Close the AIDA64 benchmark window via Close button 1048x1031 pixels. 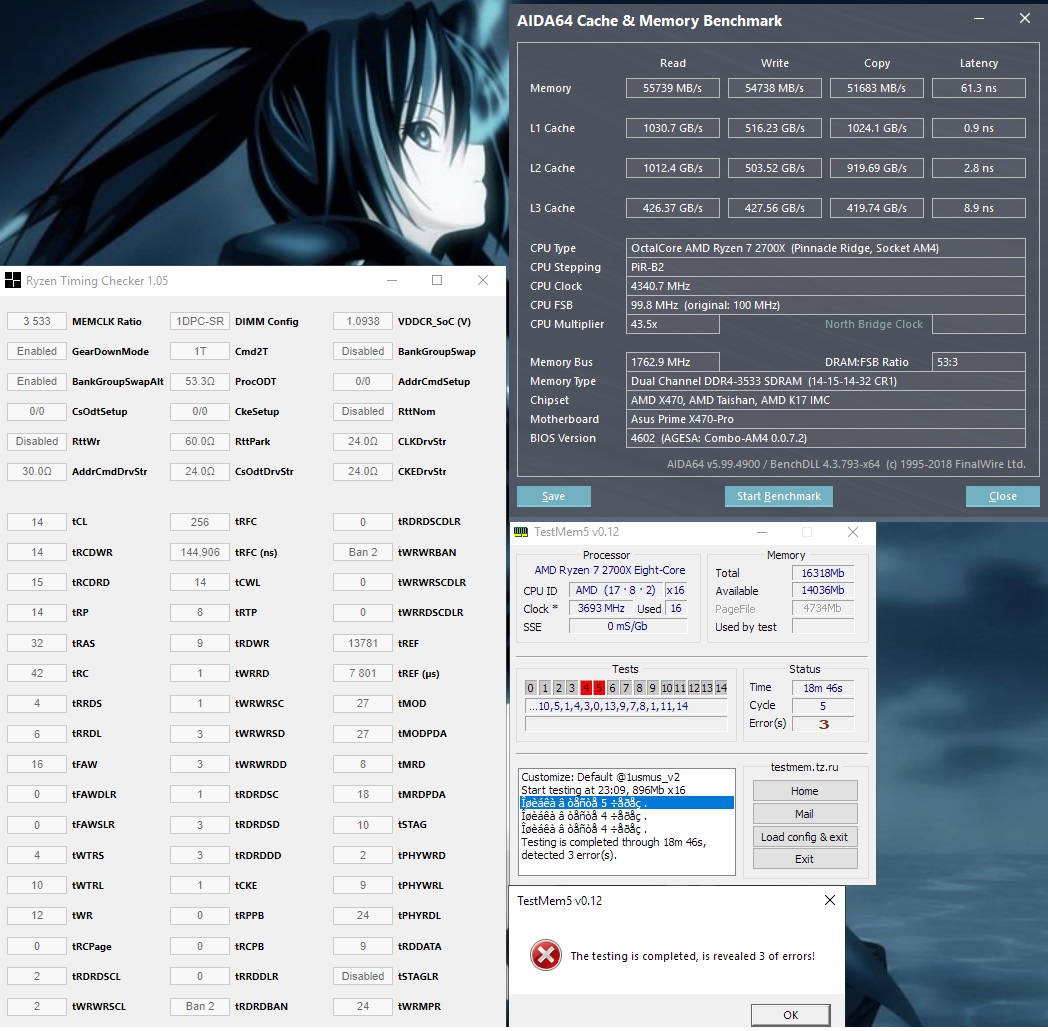1003,496
